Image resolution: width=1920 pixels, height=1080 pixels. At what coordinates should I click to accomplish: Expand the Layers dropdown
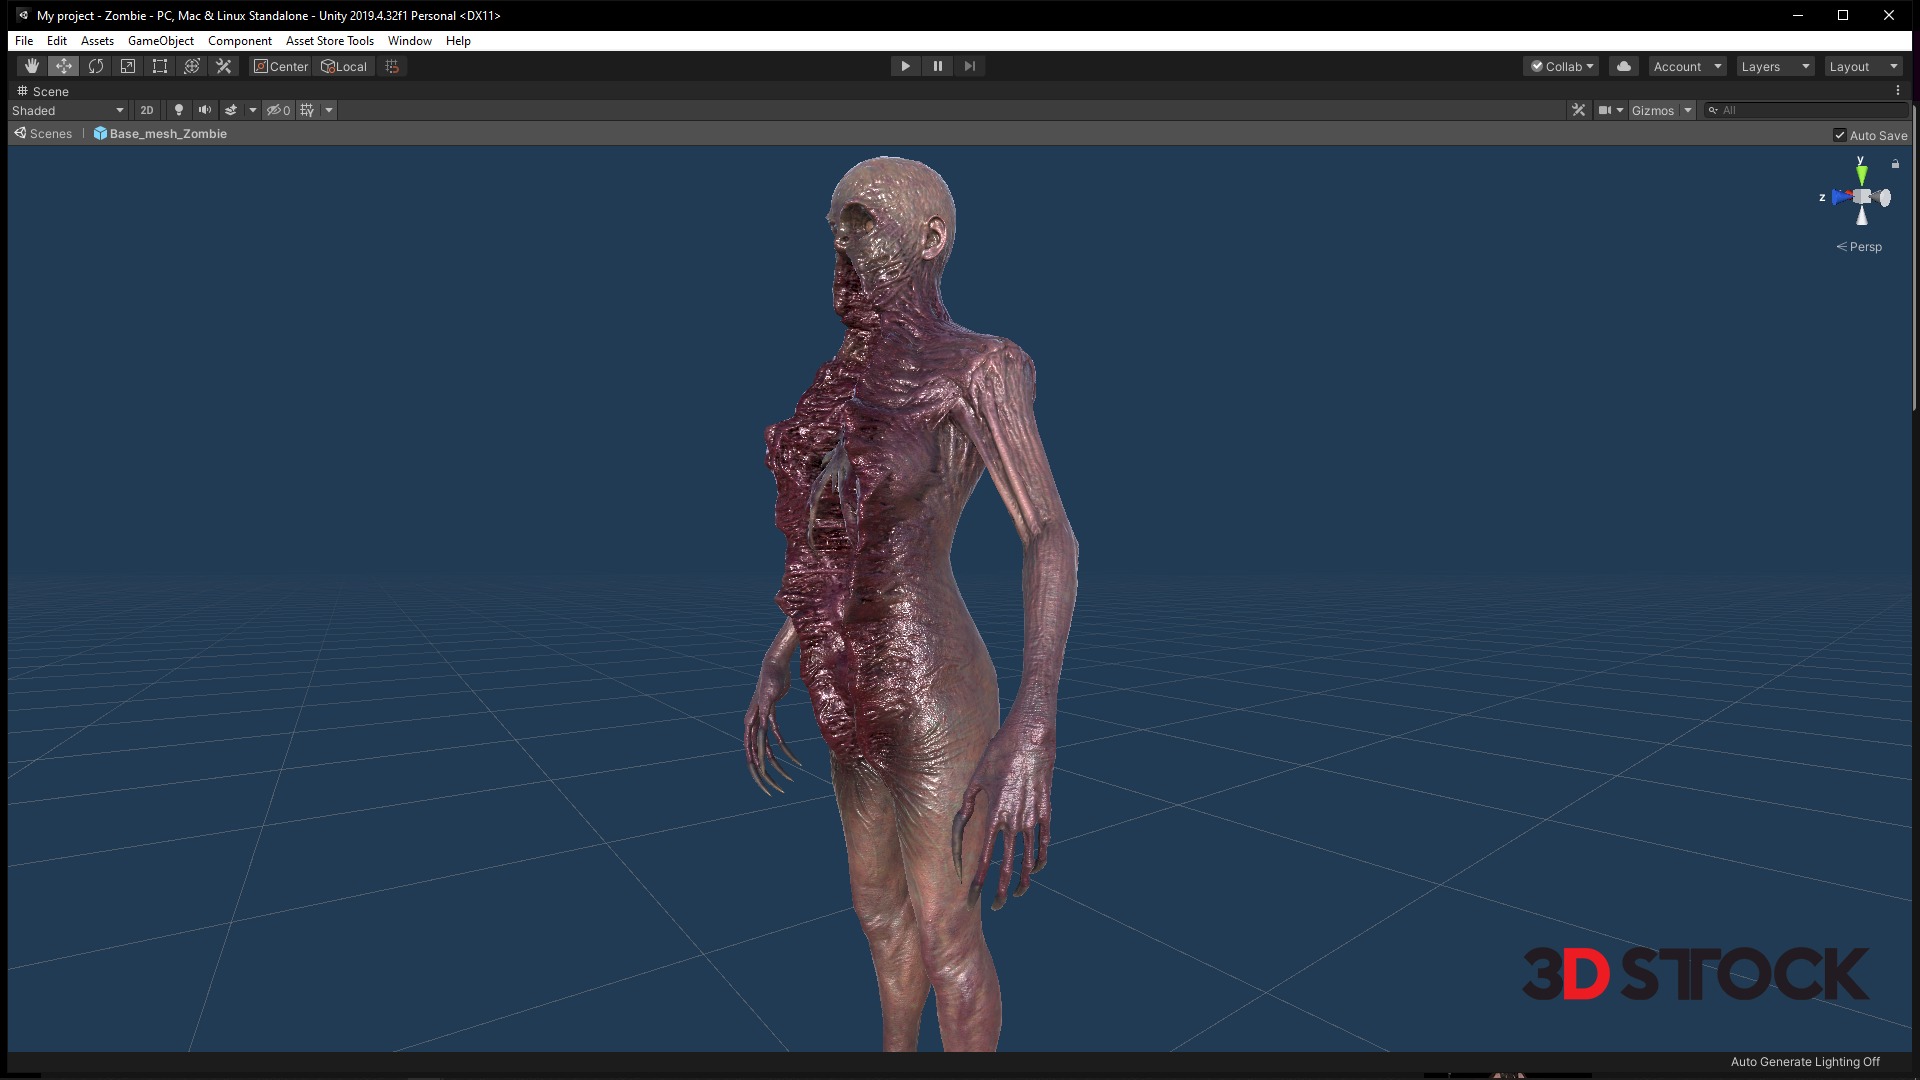click(1775, 66)
